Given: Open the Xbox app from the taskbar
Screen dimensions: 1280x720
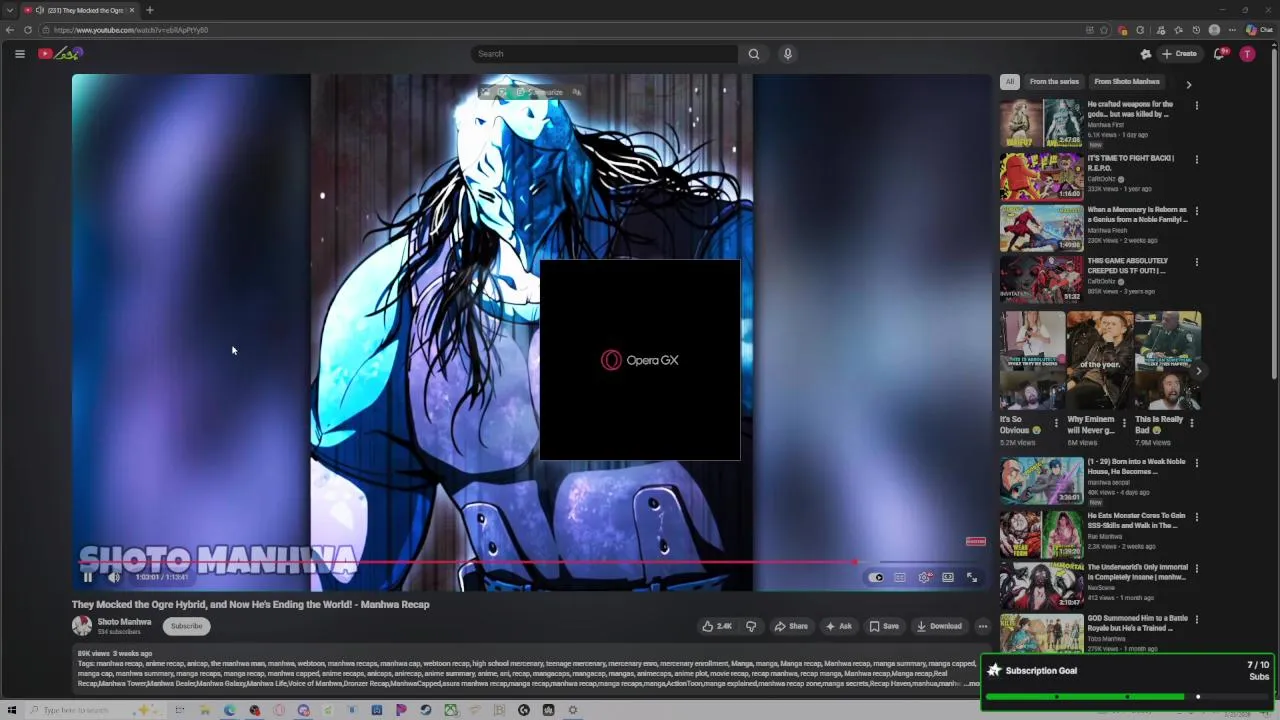Looking at the screenshot, I should tap(451, 710).
